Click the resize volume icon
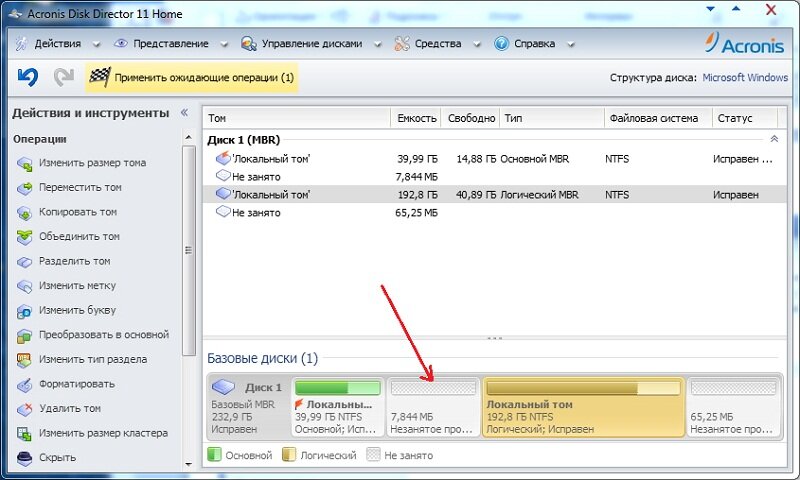 pos(24,164)
